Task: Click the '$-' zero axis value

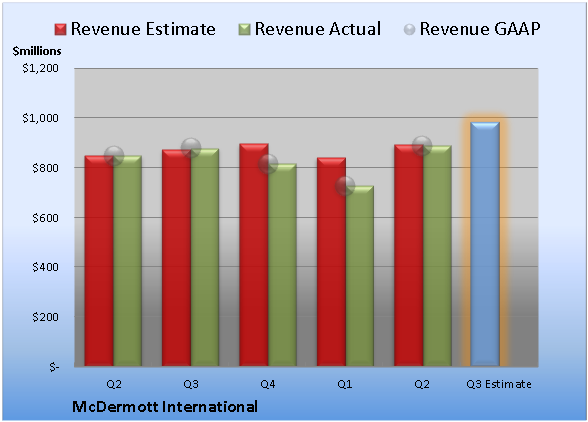Action: [54, 367]
